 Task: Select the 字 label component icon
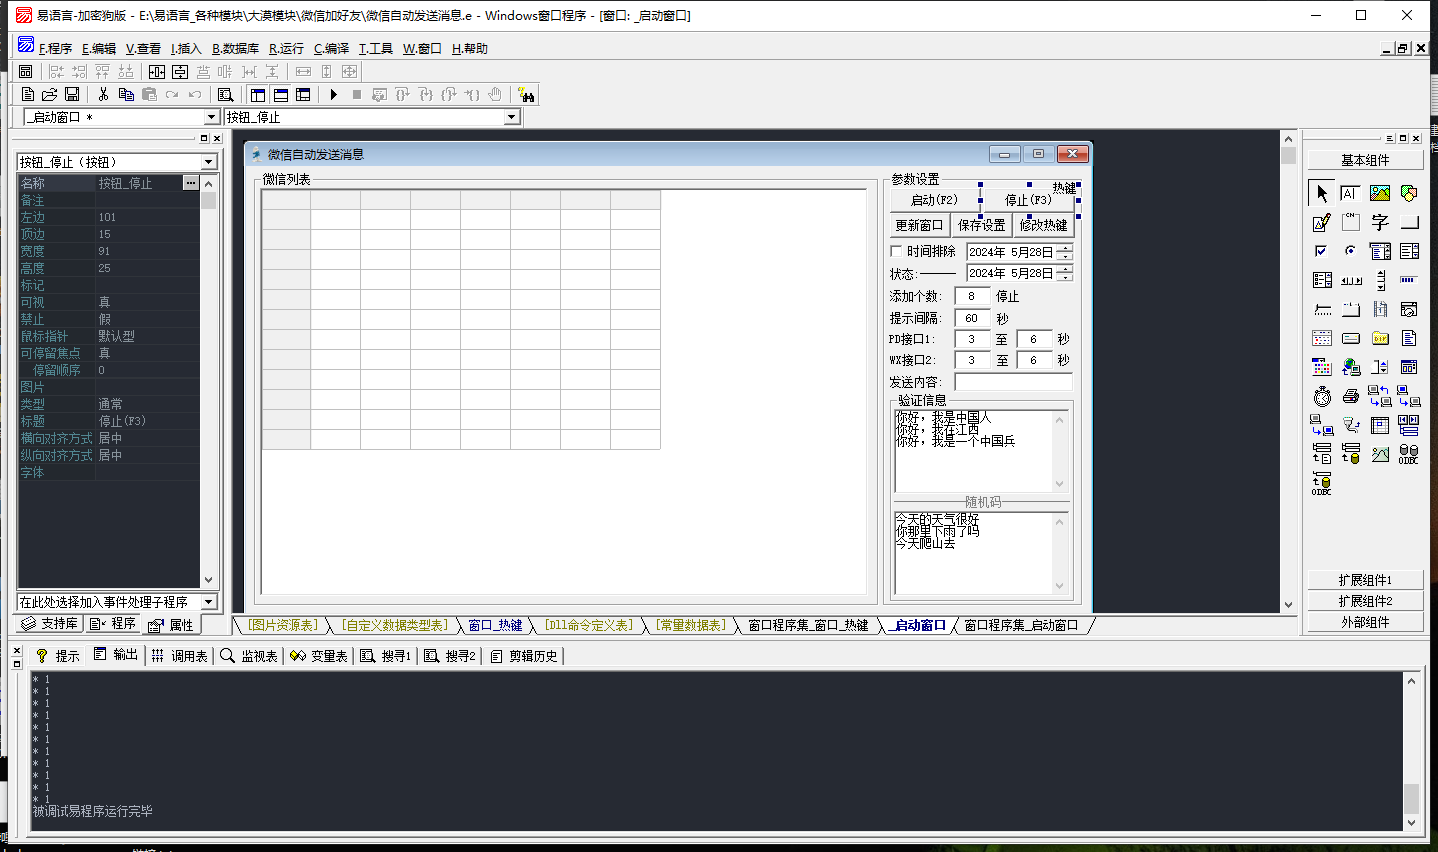tap(1380, 222)
